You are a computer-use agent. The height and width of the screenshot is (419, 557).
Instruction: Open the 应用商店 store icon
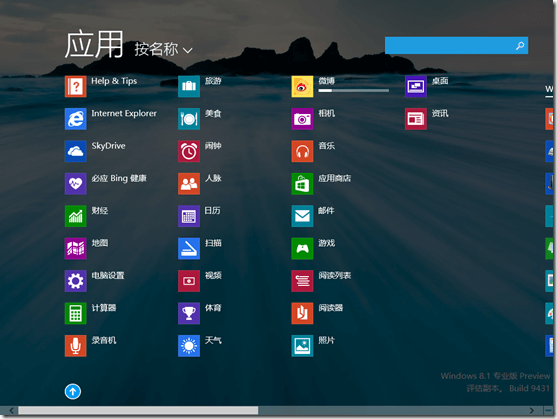302,184
